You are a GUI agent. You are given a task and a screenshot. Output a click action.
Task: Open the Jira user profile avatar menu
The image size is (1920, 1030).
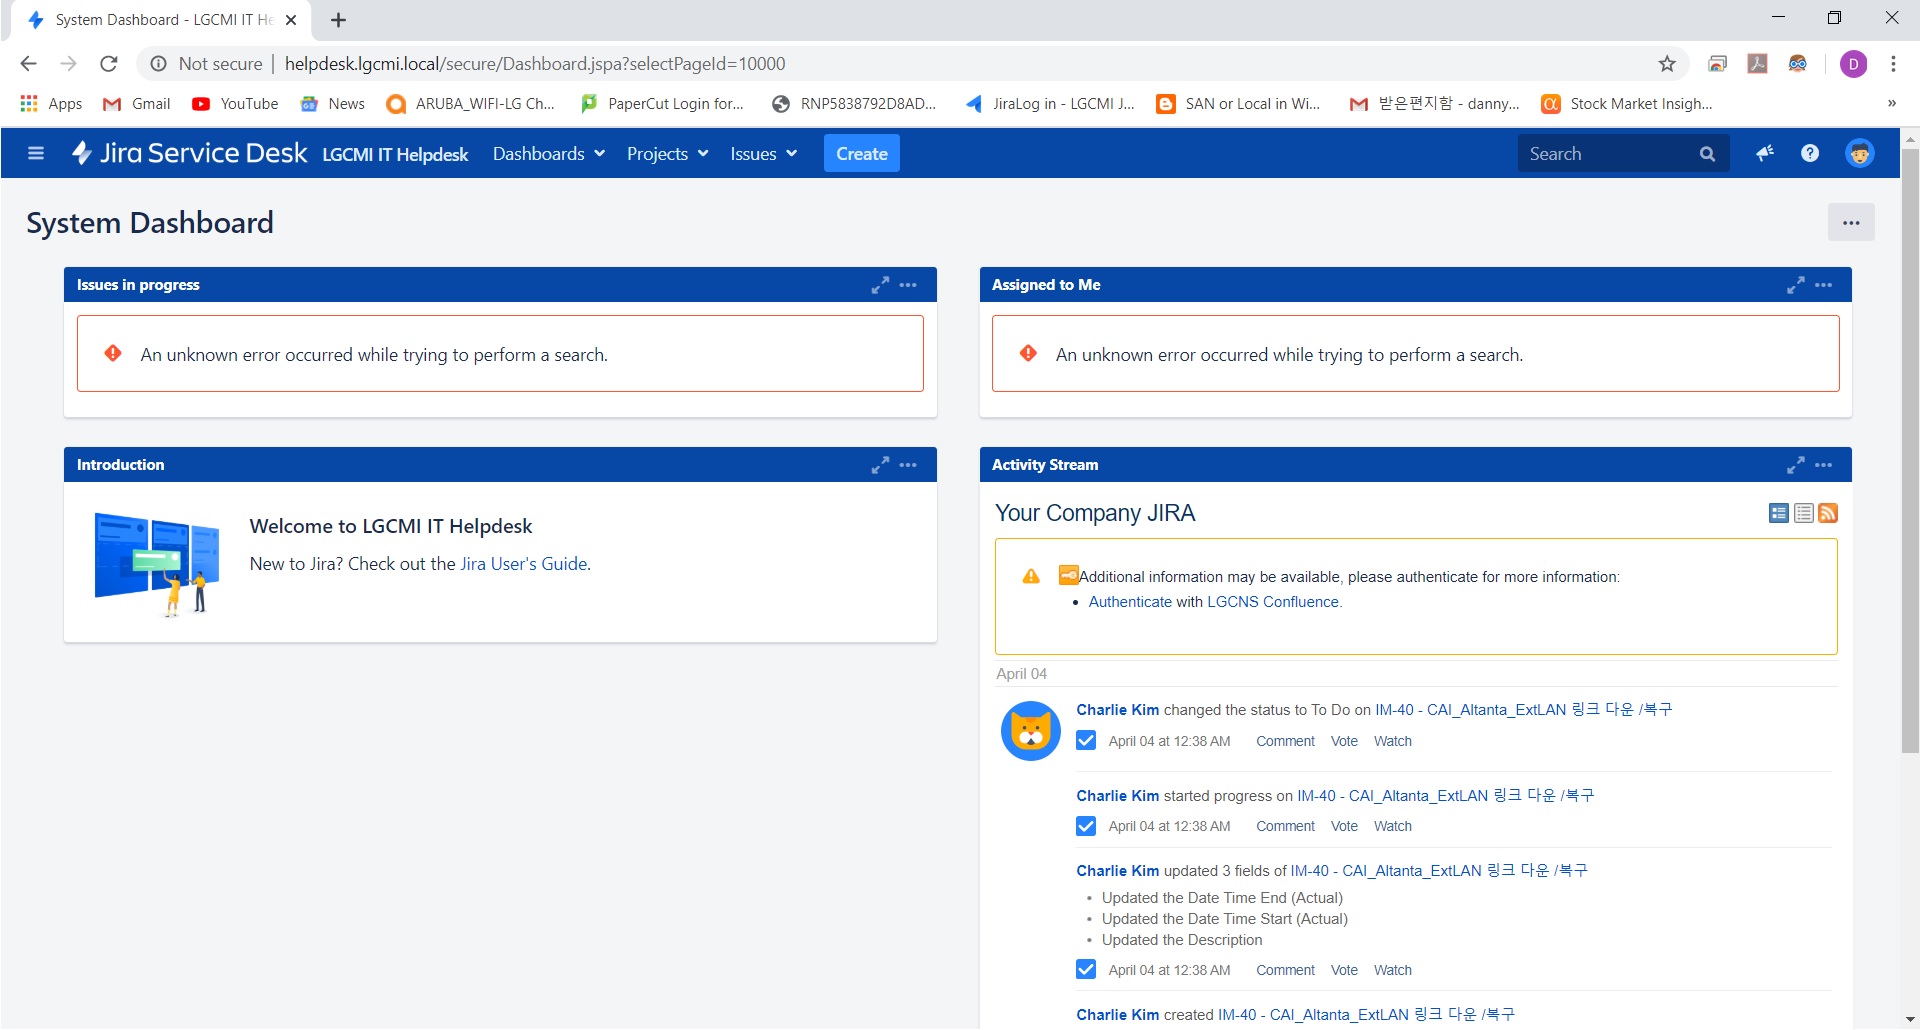(x=1860, y=153)
